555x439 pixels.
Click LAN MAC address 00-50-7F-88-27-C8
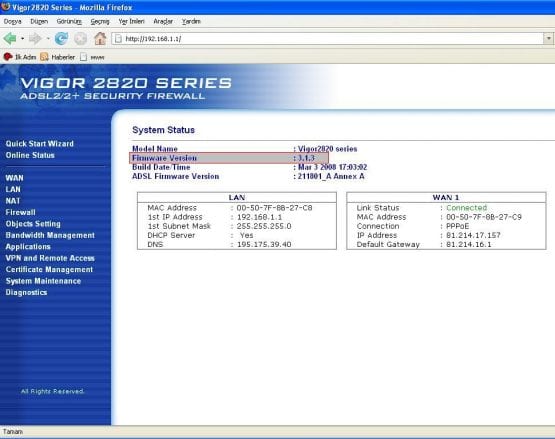(274, 208)
